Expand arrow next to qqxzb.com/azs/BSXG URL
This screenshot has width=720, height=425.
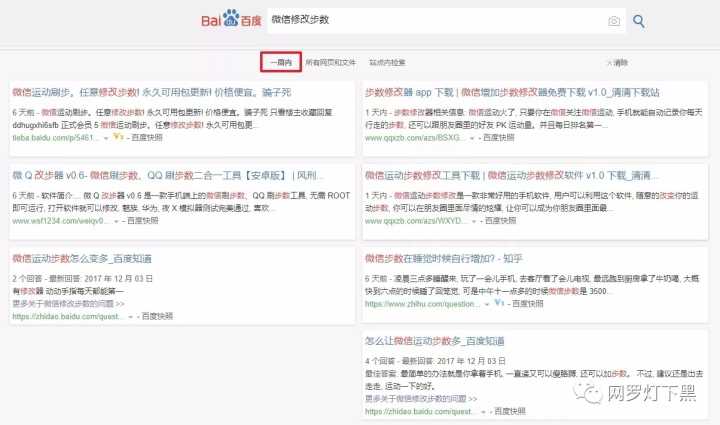(472, 138)
